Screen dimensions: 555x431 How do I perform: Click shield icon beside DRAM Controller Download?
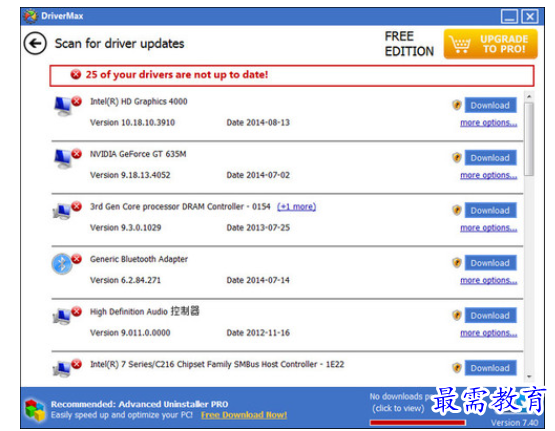457,210
